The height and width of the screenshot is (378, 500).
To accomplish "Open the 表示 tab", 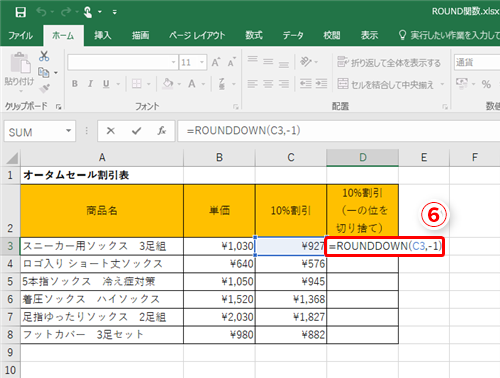I will click(369, 35).
